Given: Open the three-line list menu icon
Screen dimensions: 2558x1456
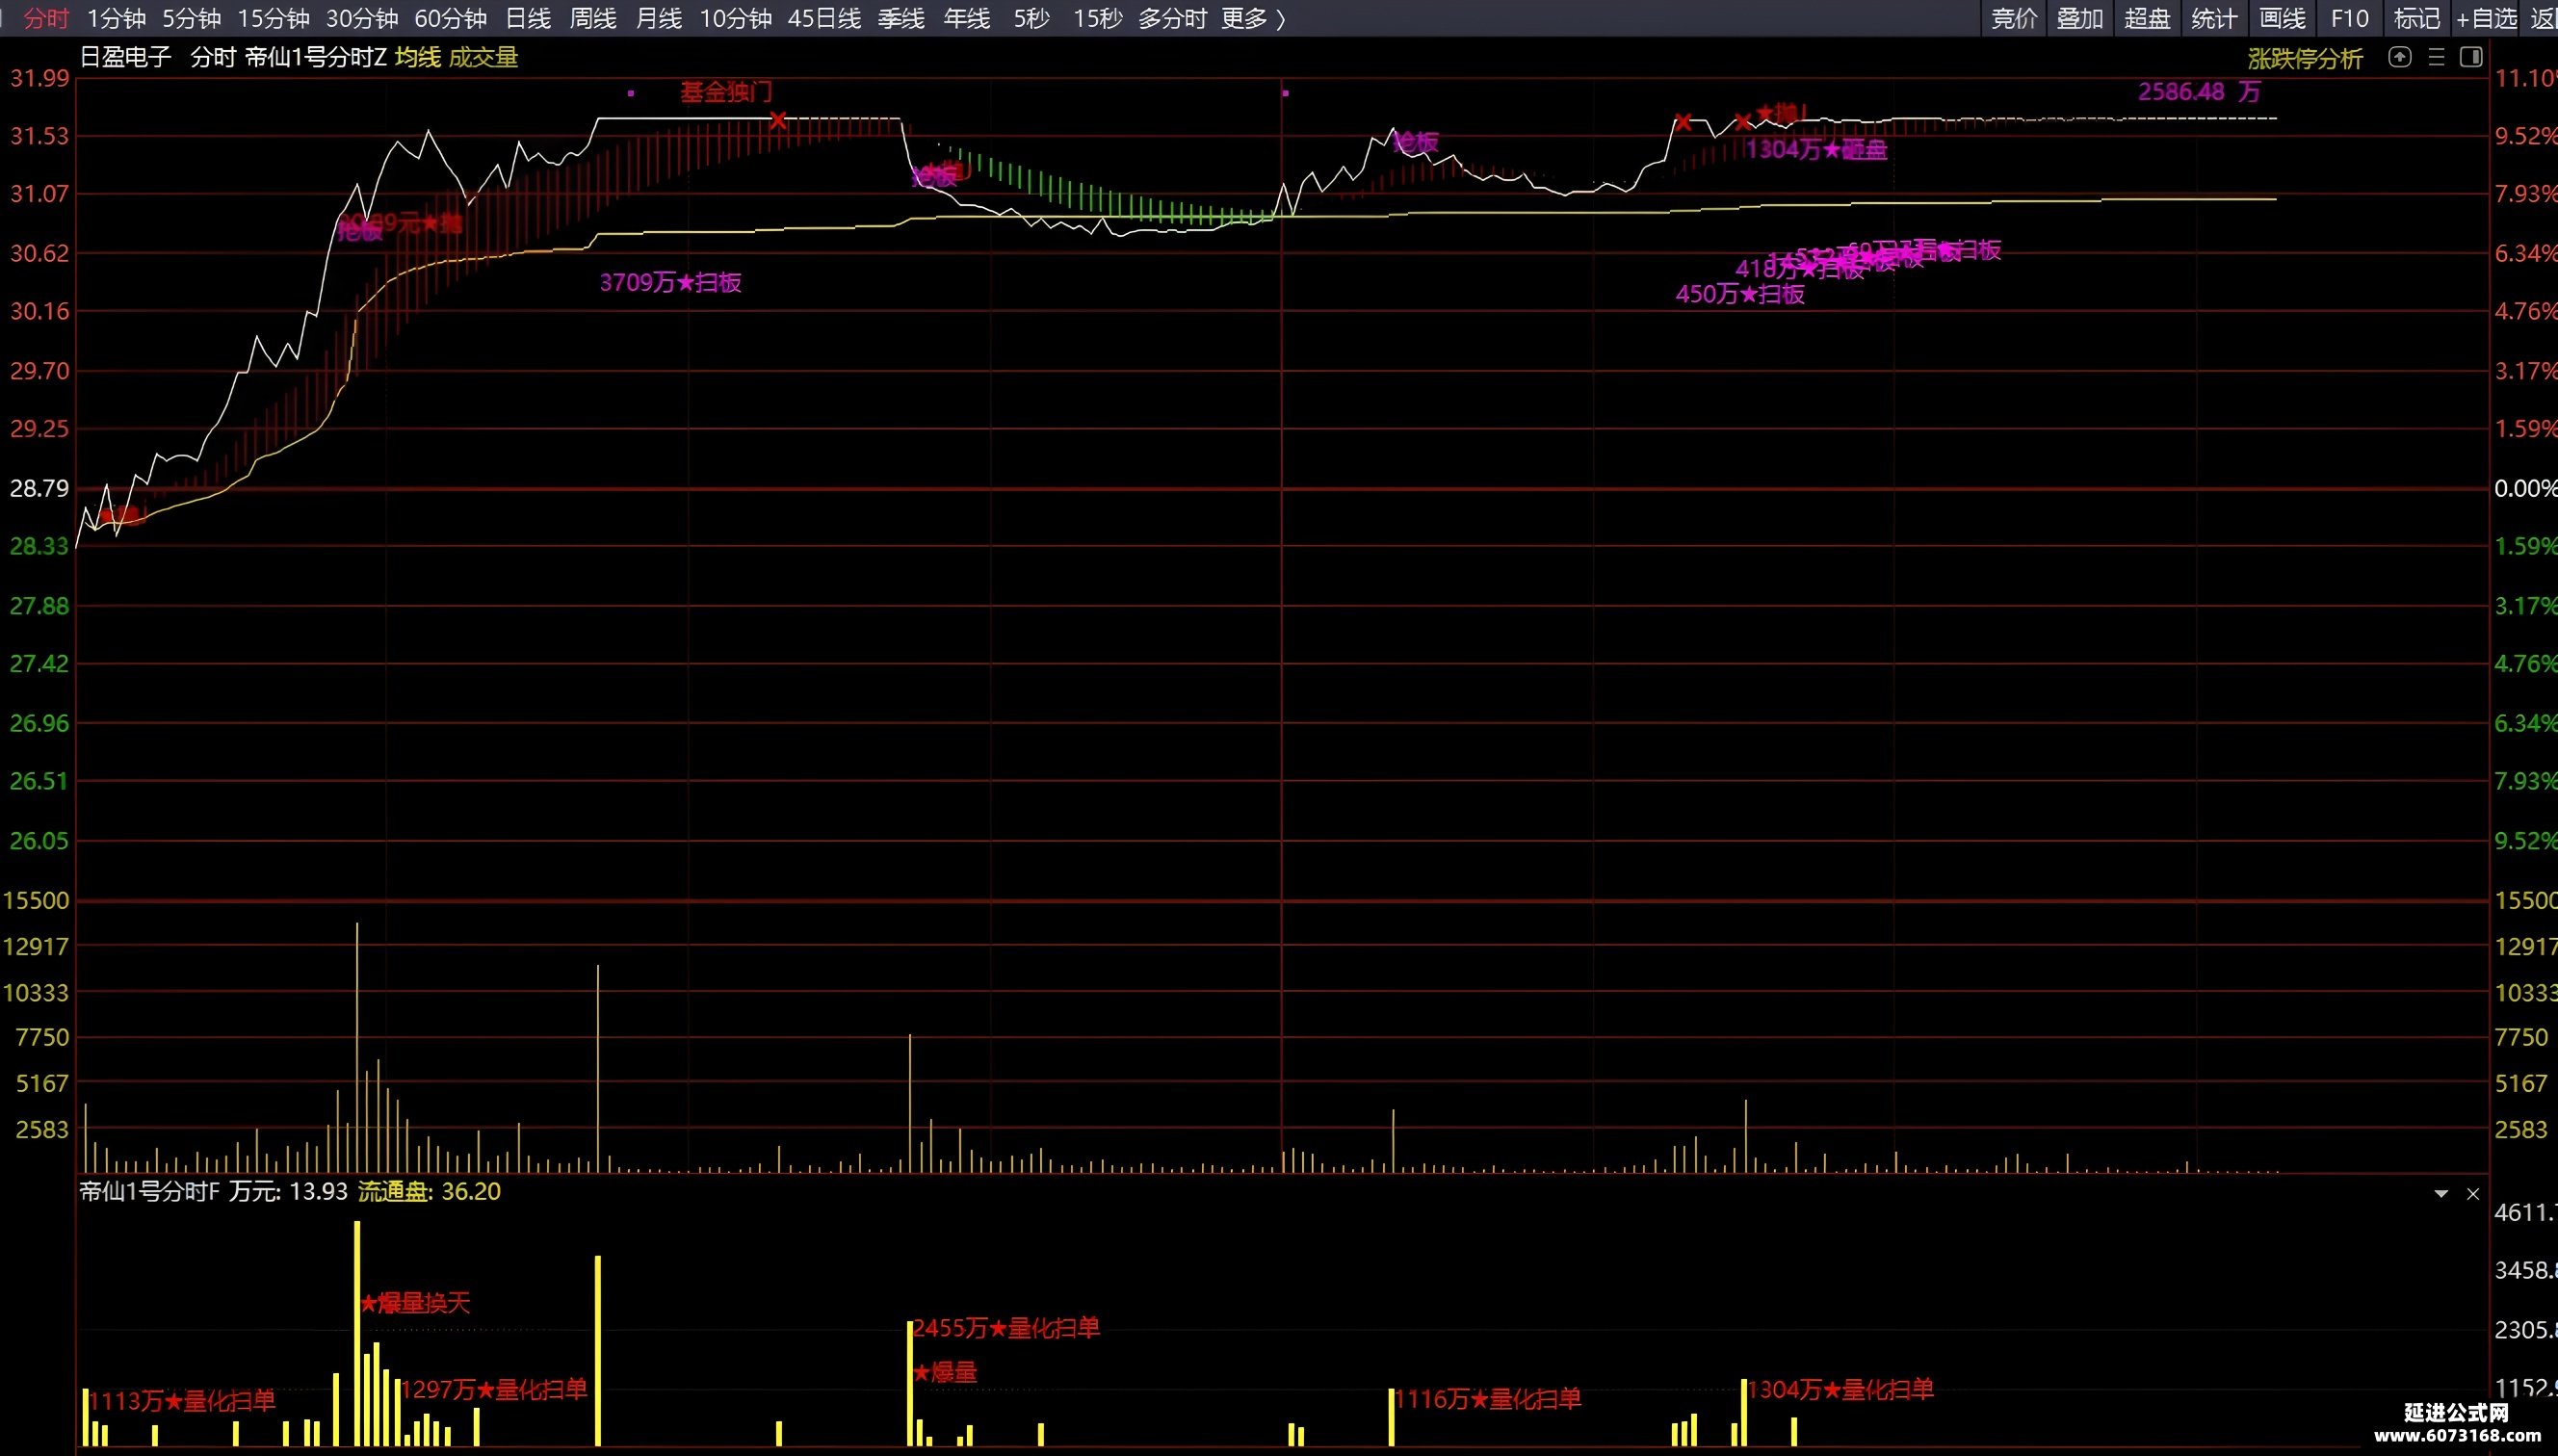Looking at the screenshot, I should [x=2436, y=57].
